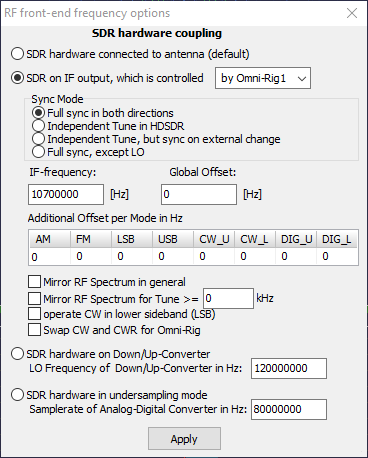Click the DIG_U offset value cell
The image size is (368, 458).
pos(296,257)
